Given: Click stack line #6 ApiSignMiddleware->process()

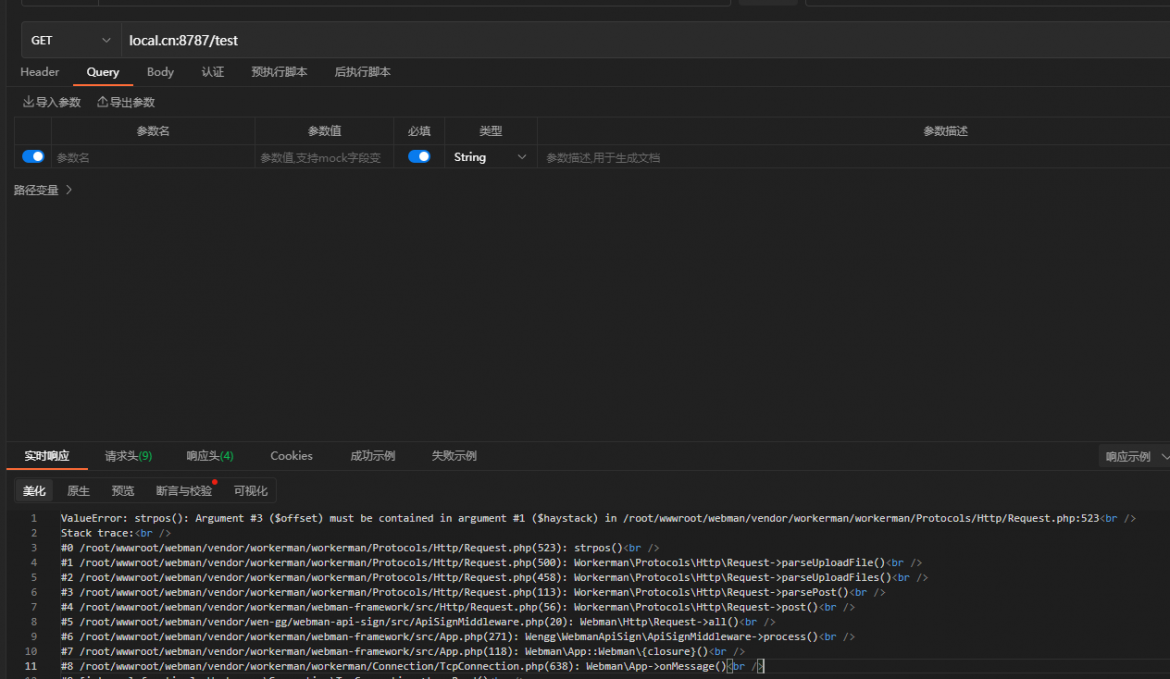Looking at the screenshot, I should tap(457, 636).
